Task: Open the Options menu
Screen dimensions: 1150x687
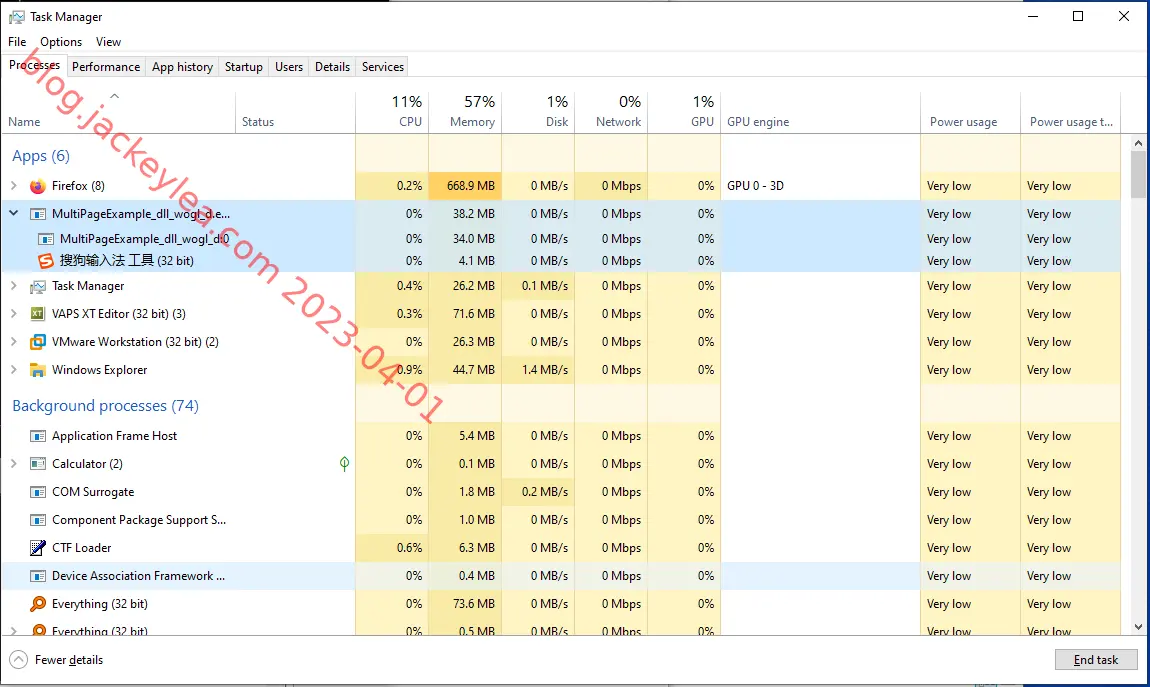Action: (x=61, y=42)
